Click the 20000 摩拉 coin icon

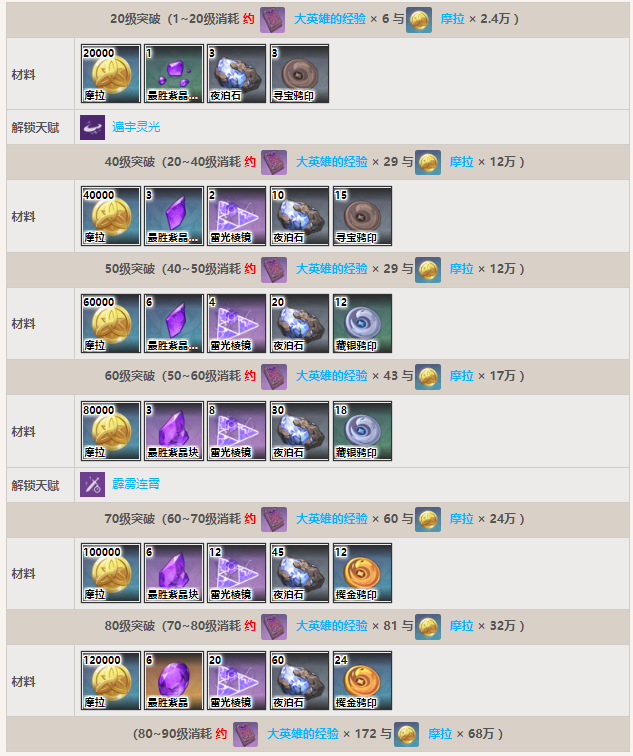pyautogui.click(x=111, y=74)
